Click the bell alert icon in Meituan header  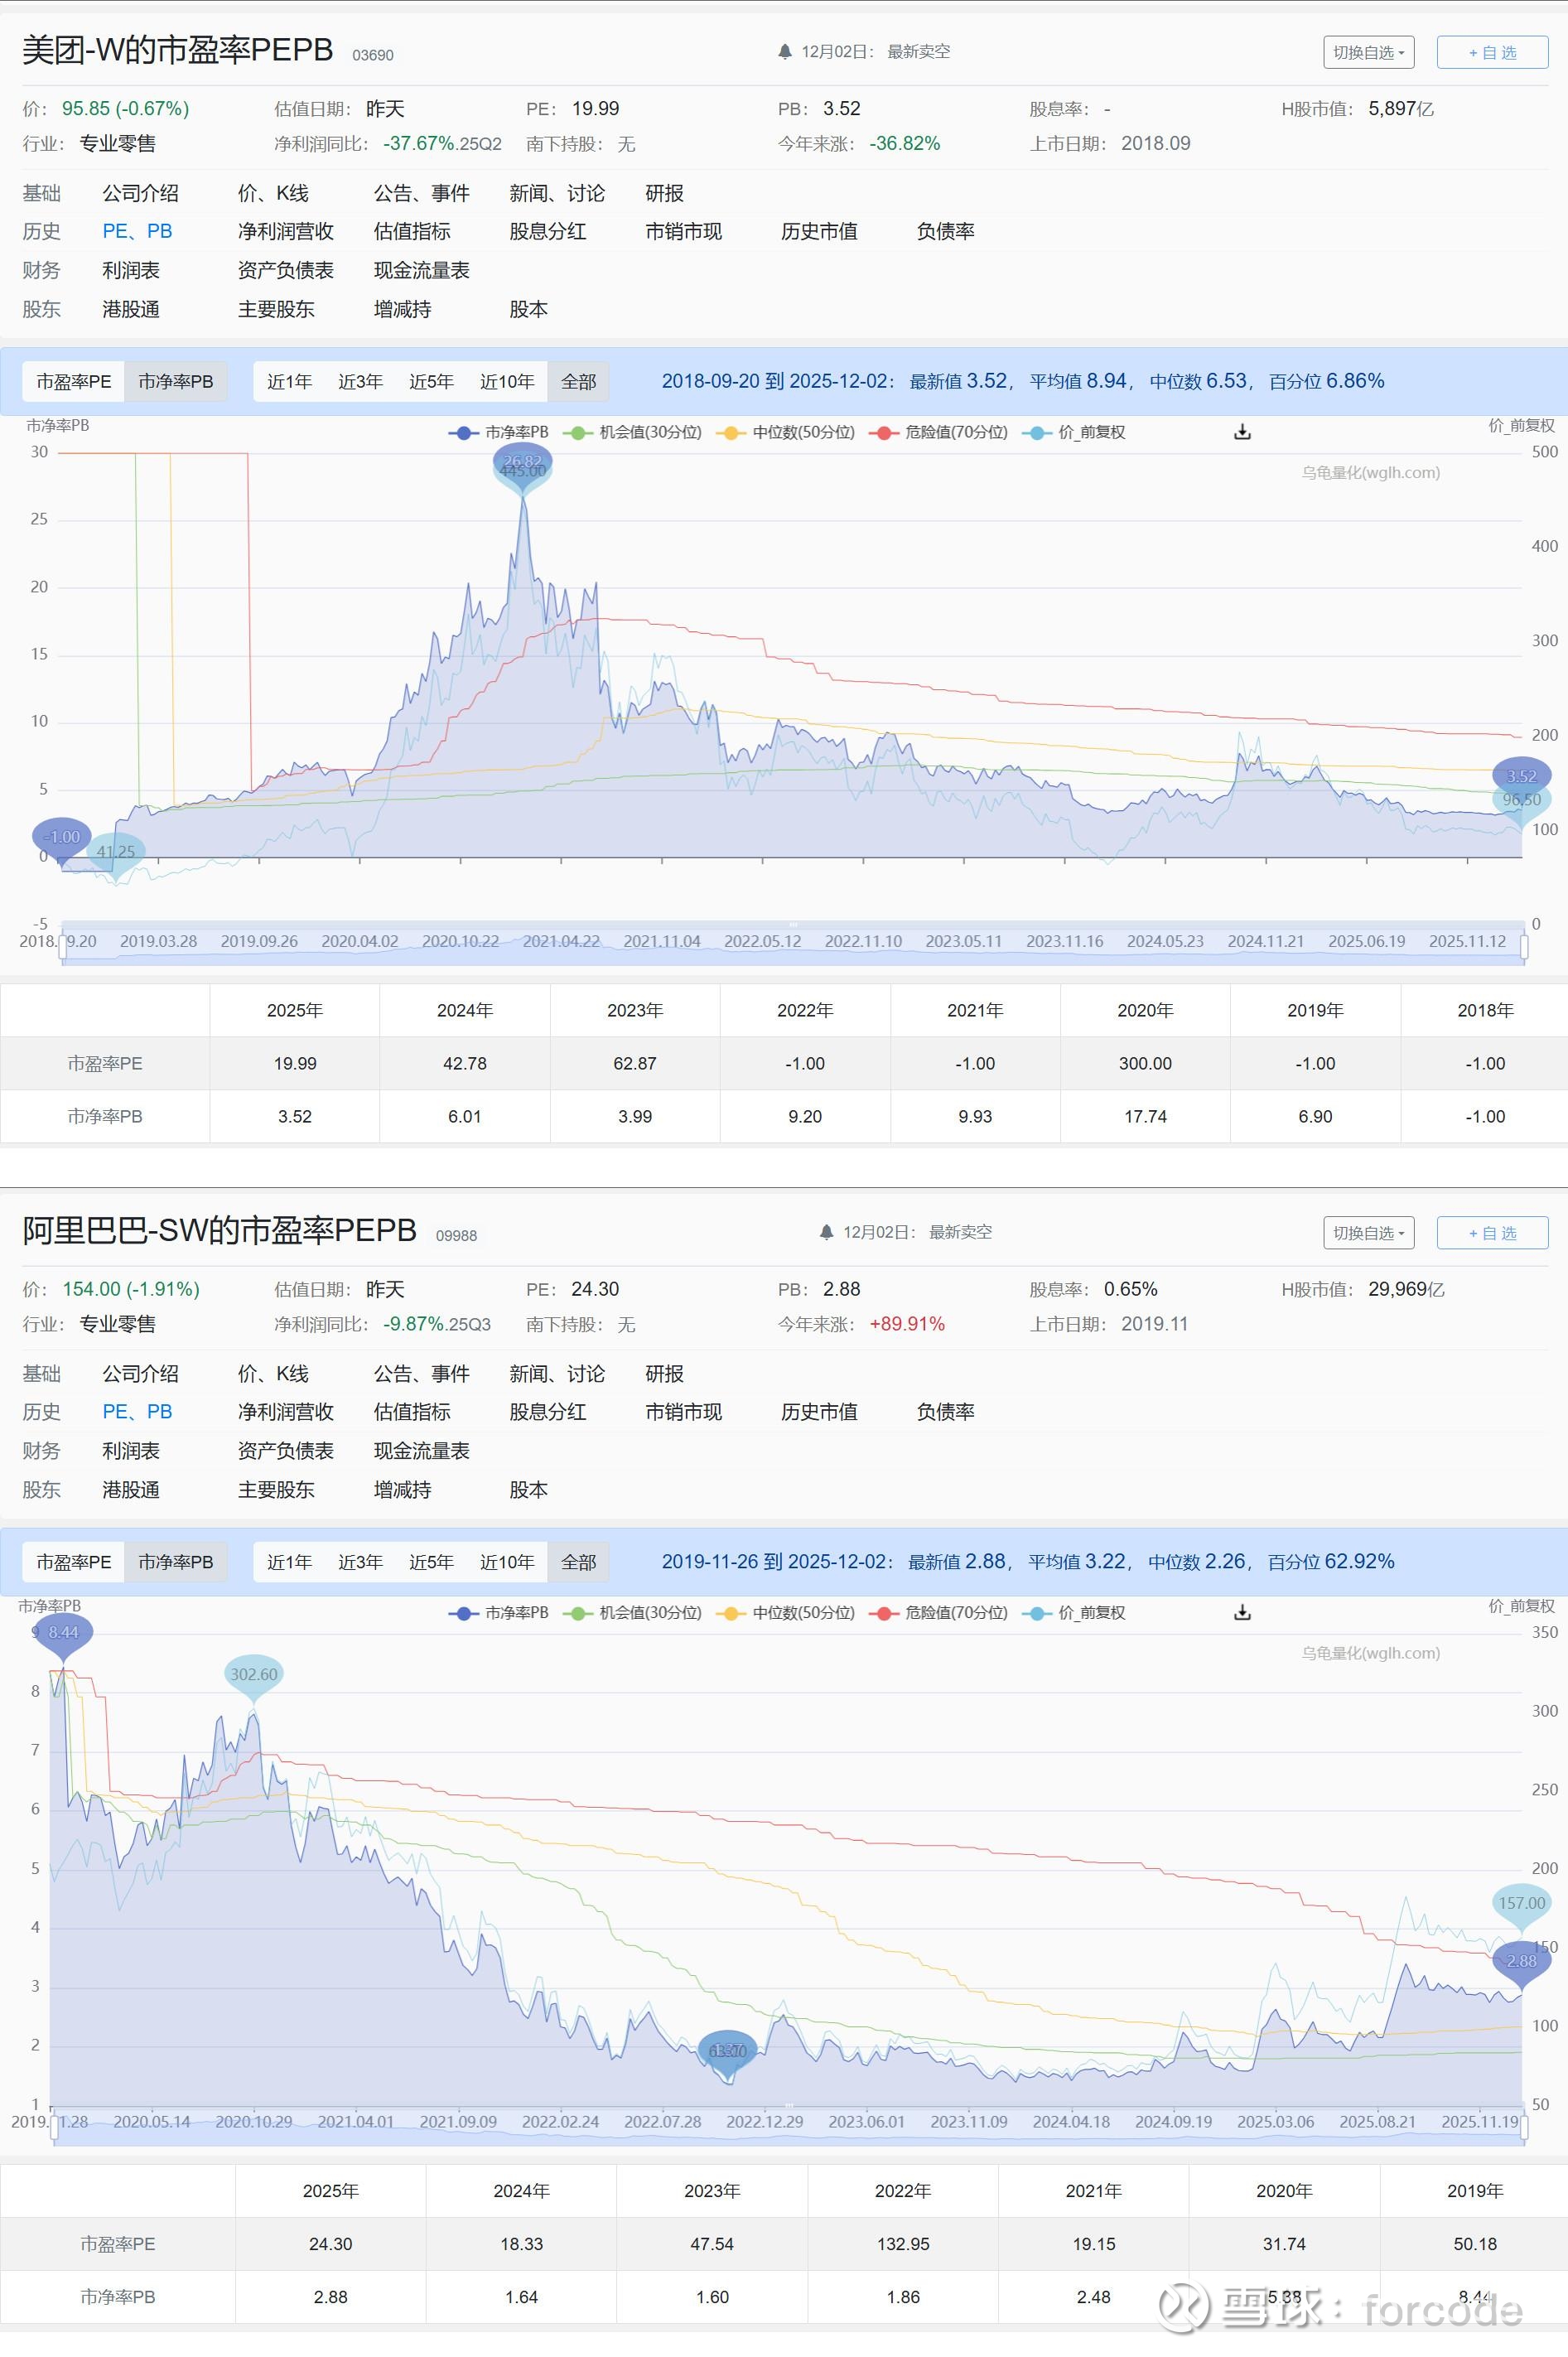click(x=785, y=52)
